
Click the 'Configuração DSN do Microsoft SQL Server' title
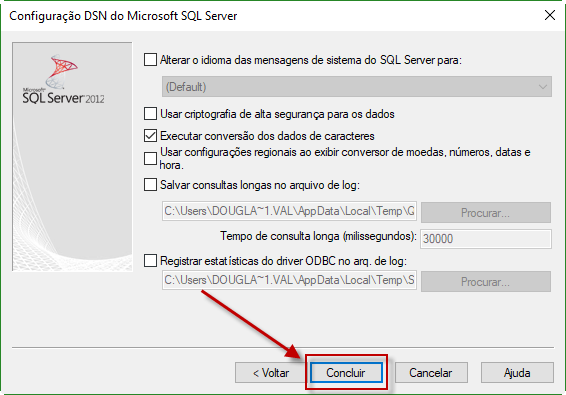pyautogui.click(x=123, y=16)
